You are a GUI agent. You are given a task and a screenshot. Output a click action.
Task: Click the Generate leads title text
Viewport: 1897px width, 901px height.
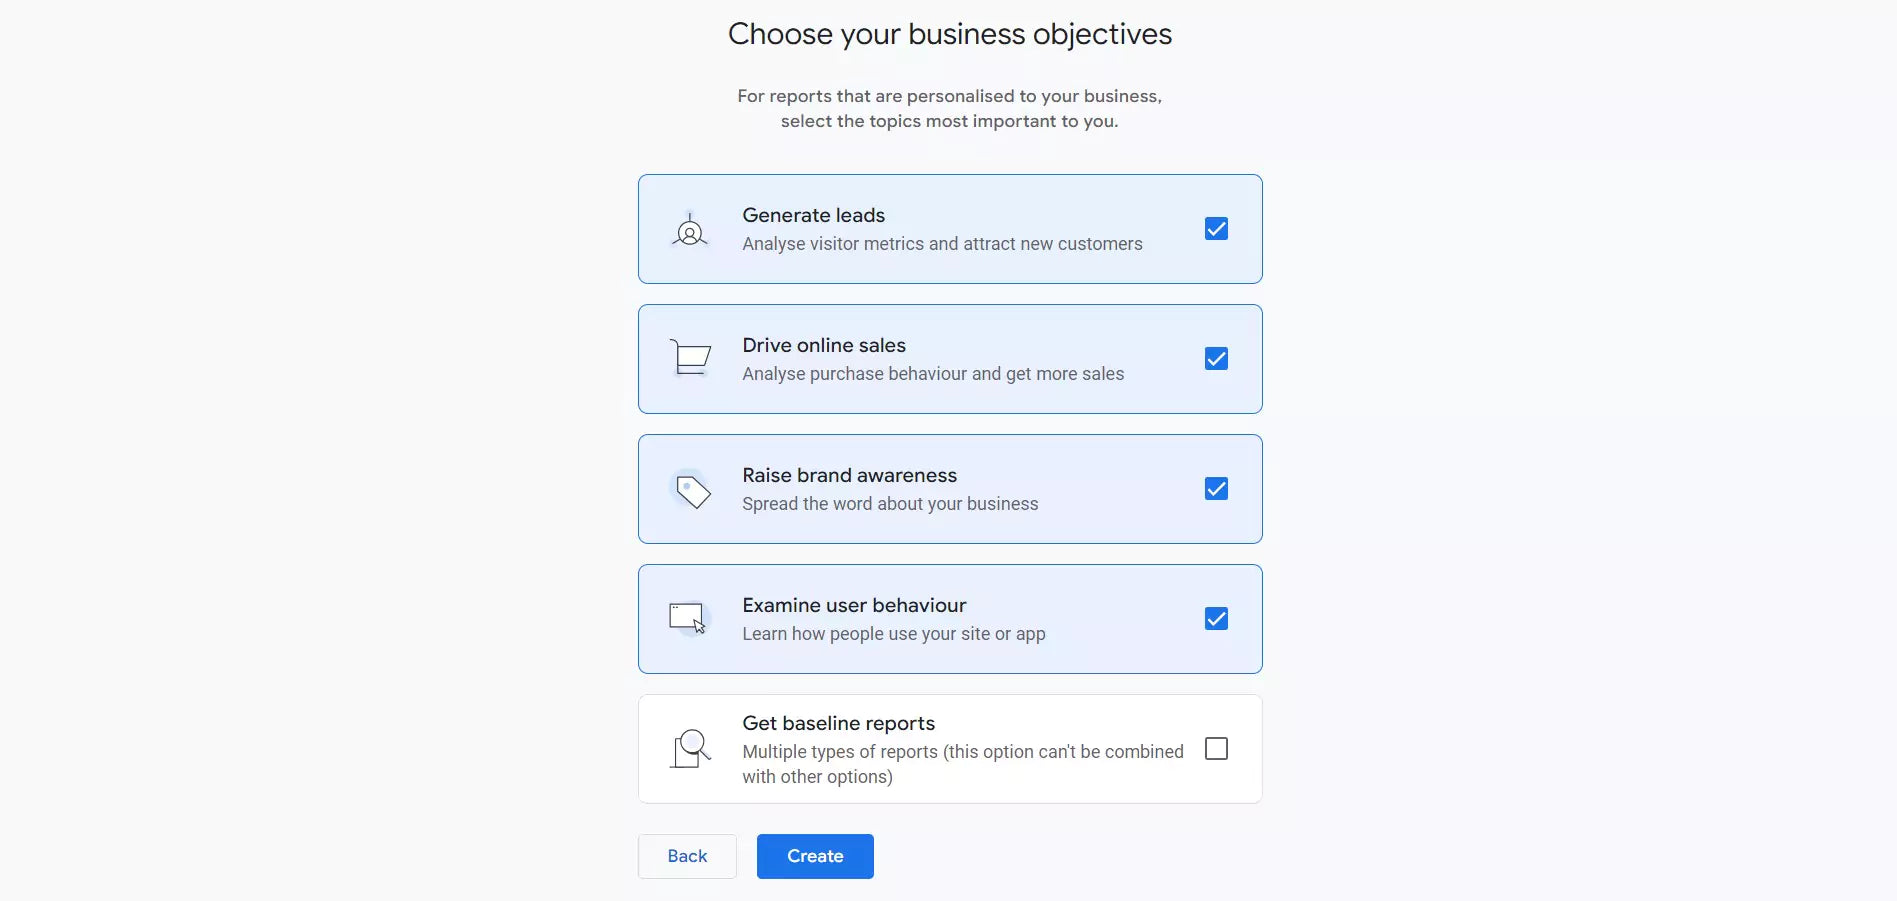tap(813, 215)
